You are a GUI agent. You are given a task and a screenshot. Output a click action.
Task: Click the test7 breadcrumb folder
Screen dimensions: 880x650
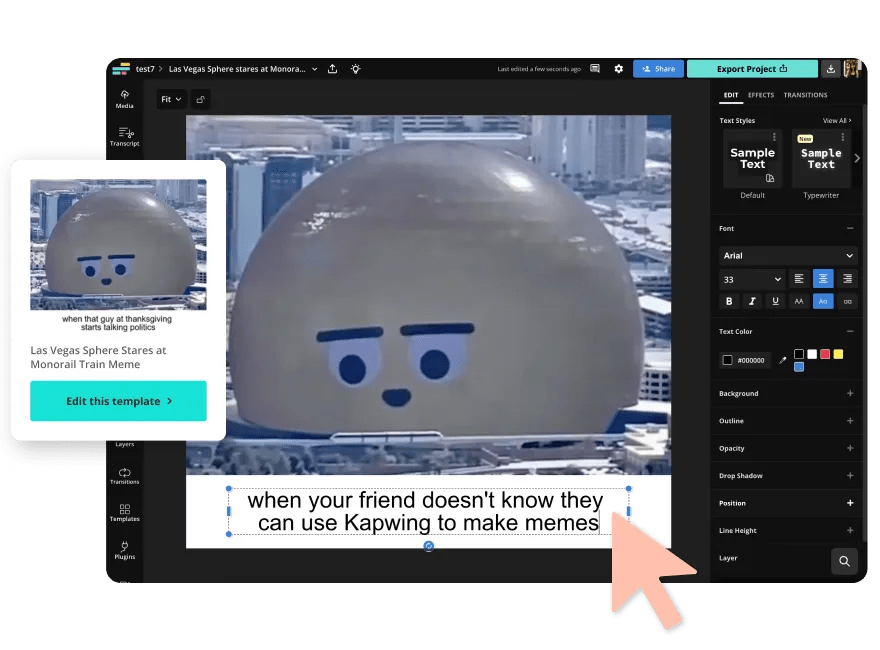point(145,69)
